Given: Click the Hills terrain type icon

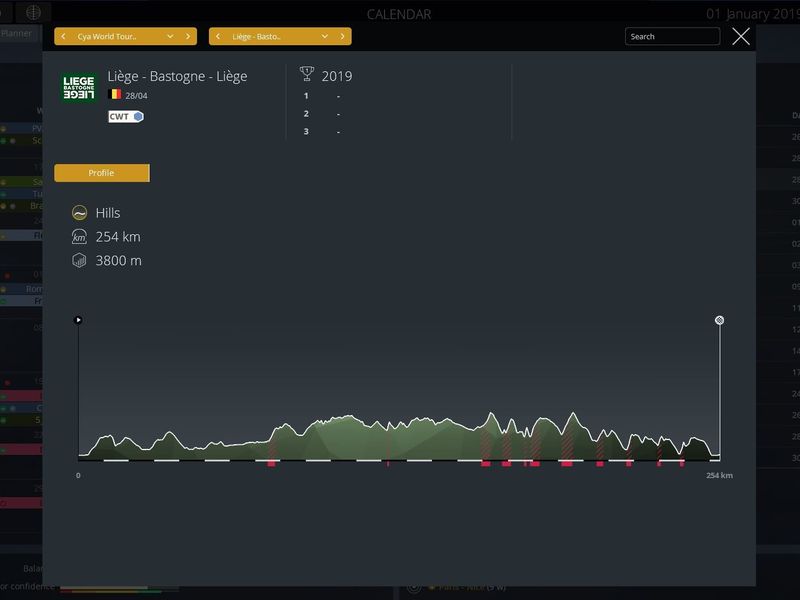Looking at the screenshot, I should (x=79, y=213).
